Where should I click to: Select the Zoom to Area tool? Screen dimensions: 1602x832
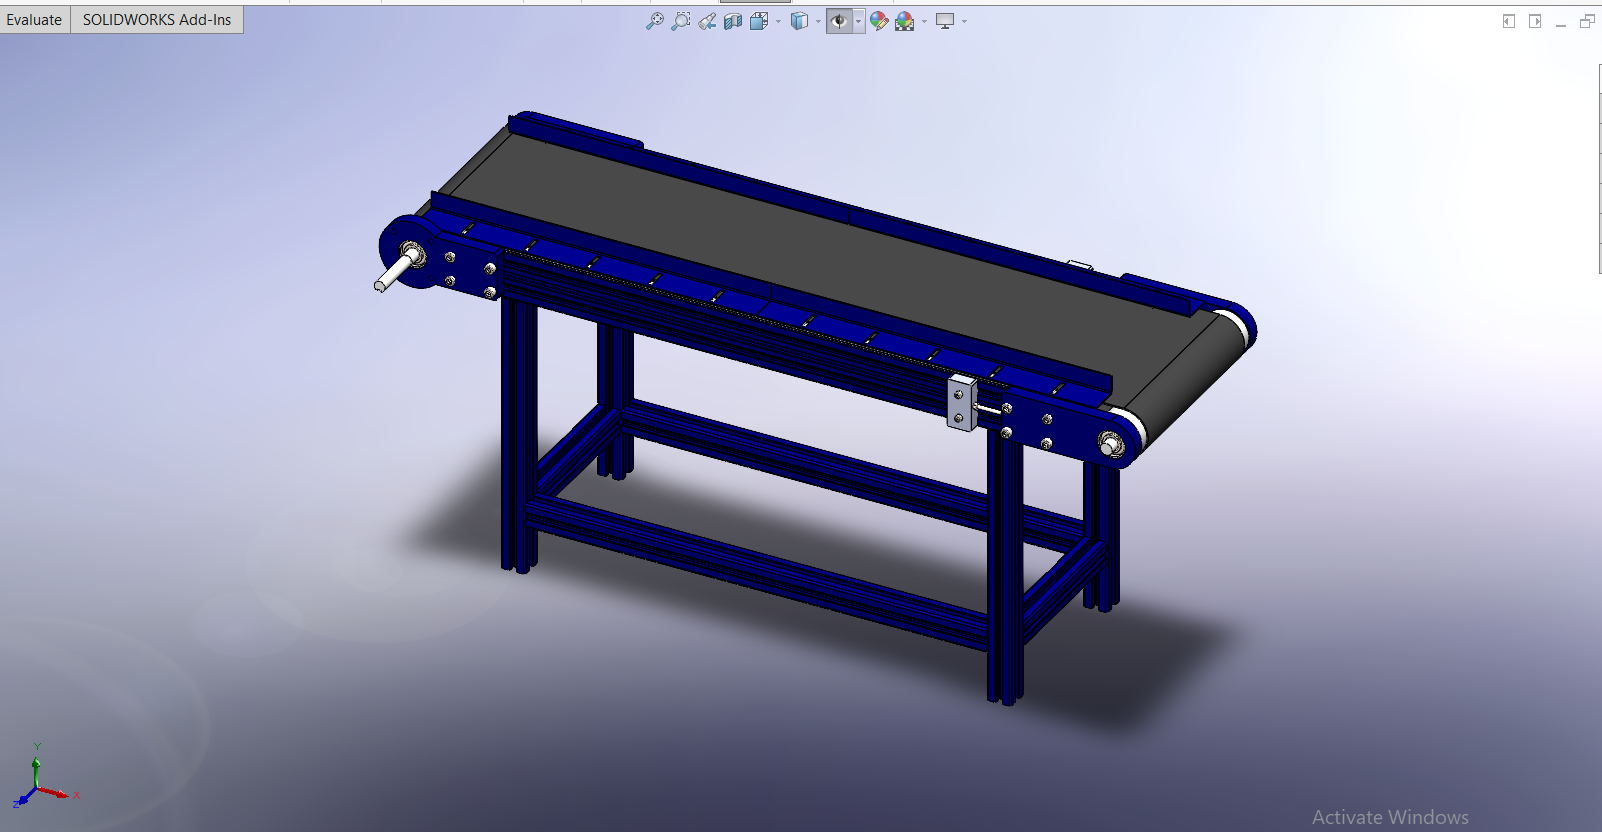(681, 21)
